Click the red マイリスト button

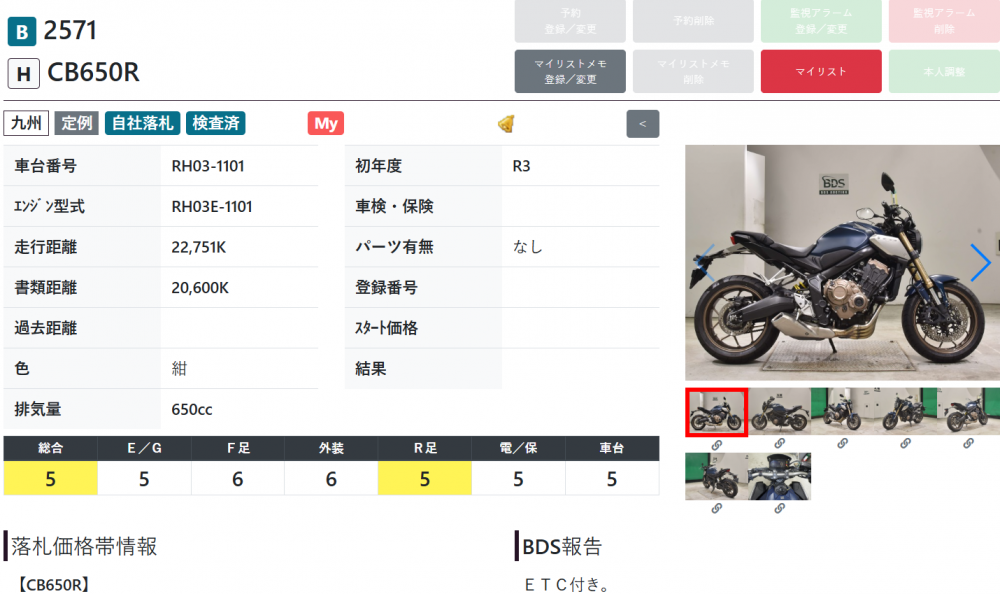pos(821,71)
